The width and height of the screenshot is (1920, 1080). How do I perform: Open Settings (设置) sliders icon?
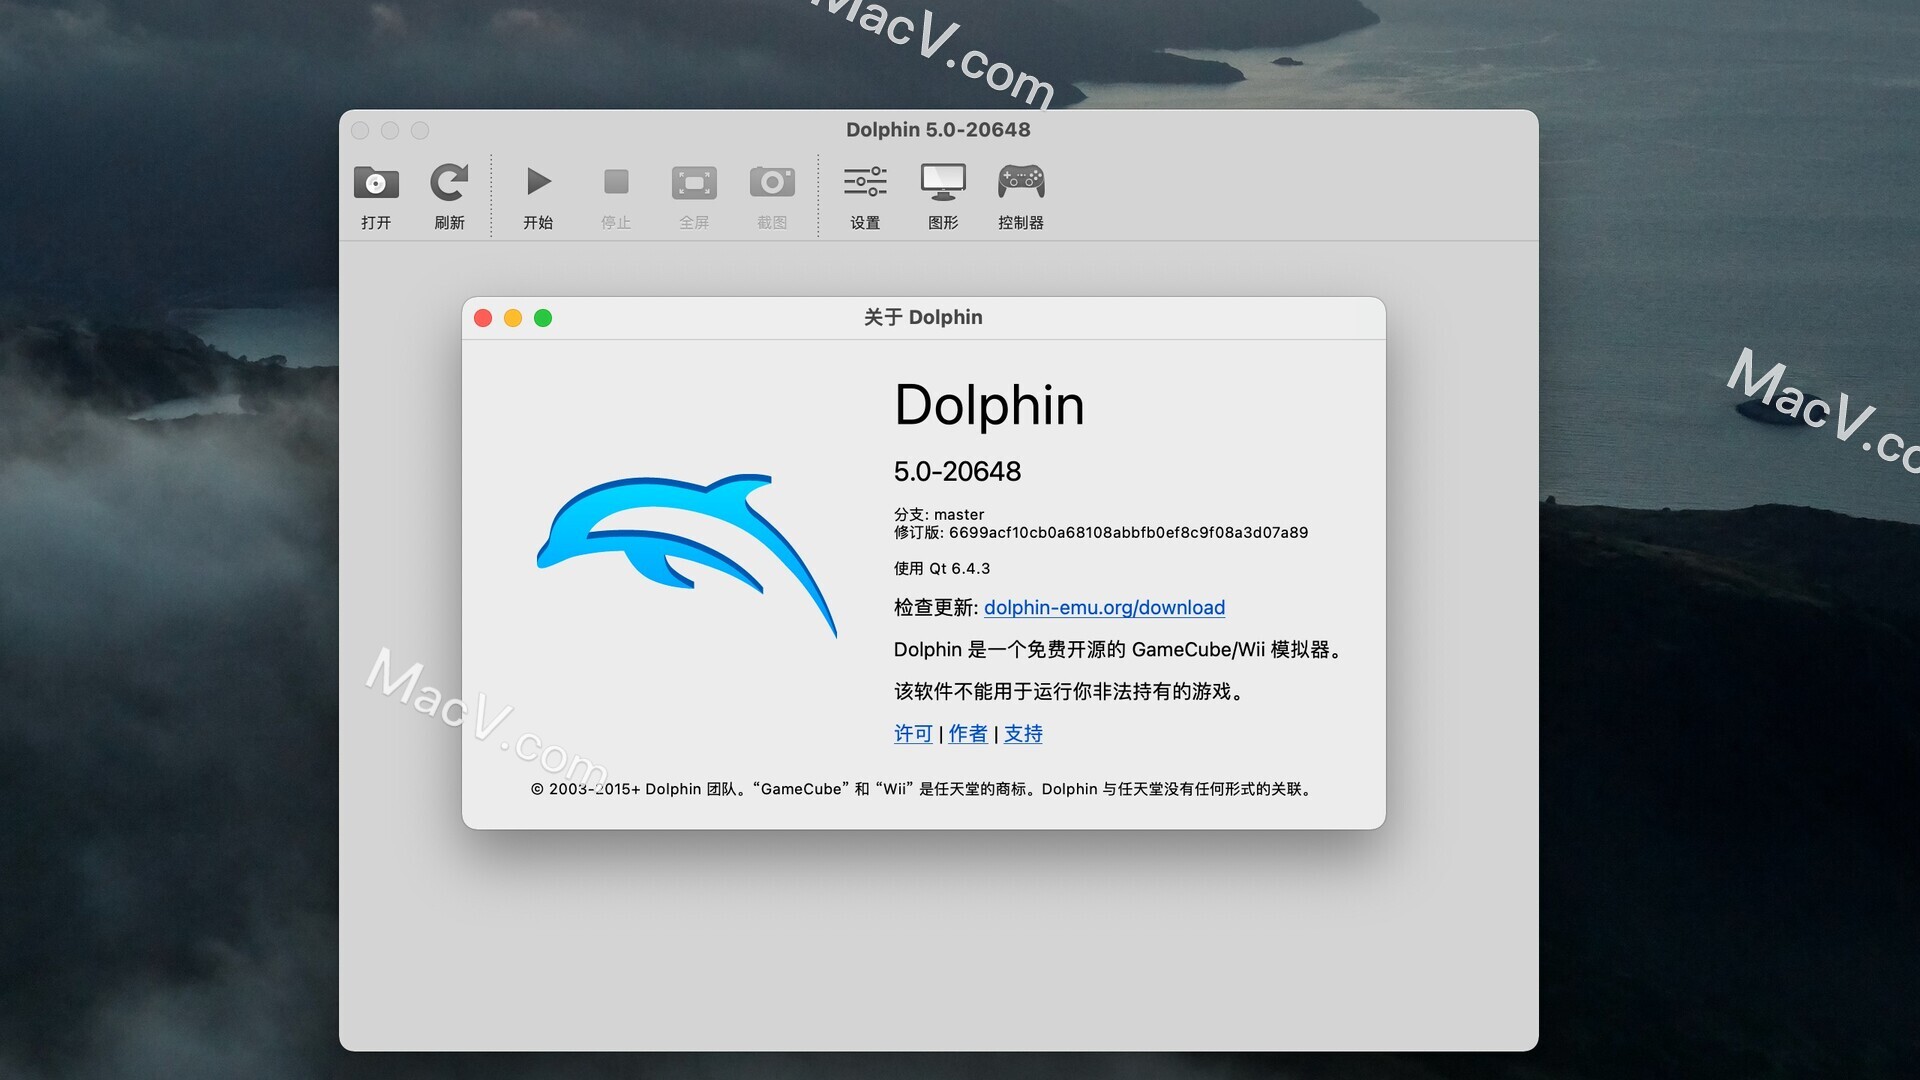pyautogui.click(x=865, y=182)
